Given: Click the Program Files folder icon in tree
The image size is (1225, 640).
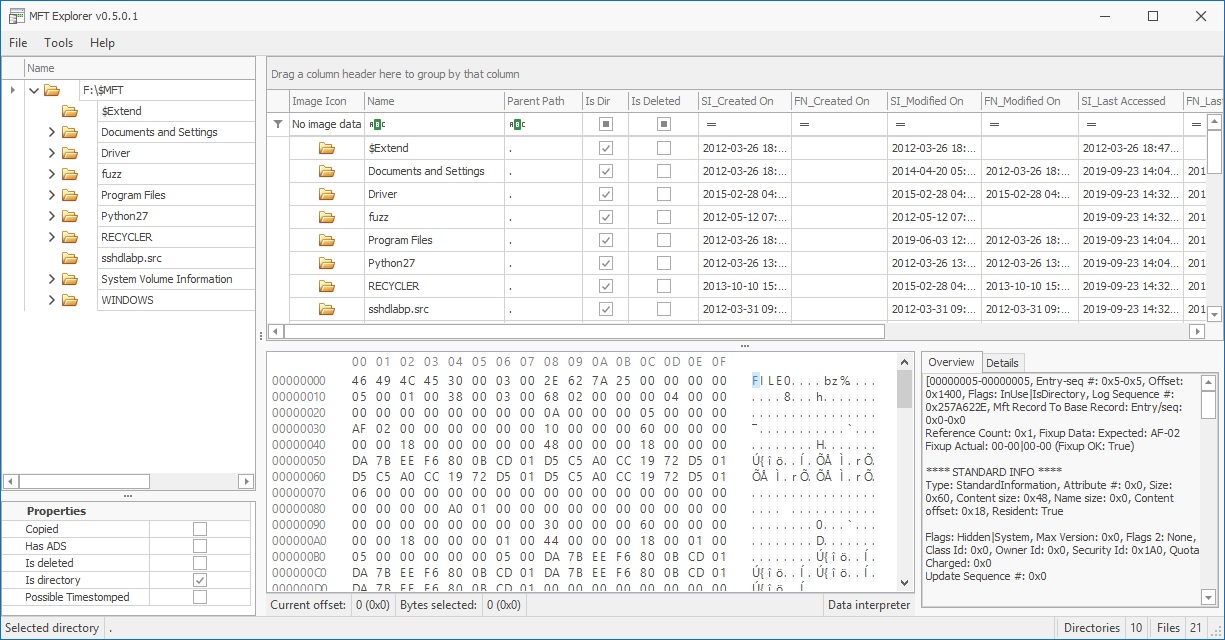Looking at the screenshot, I should point(70,195).
